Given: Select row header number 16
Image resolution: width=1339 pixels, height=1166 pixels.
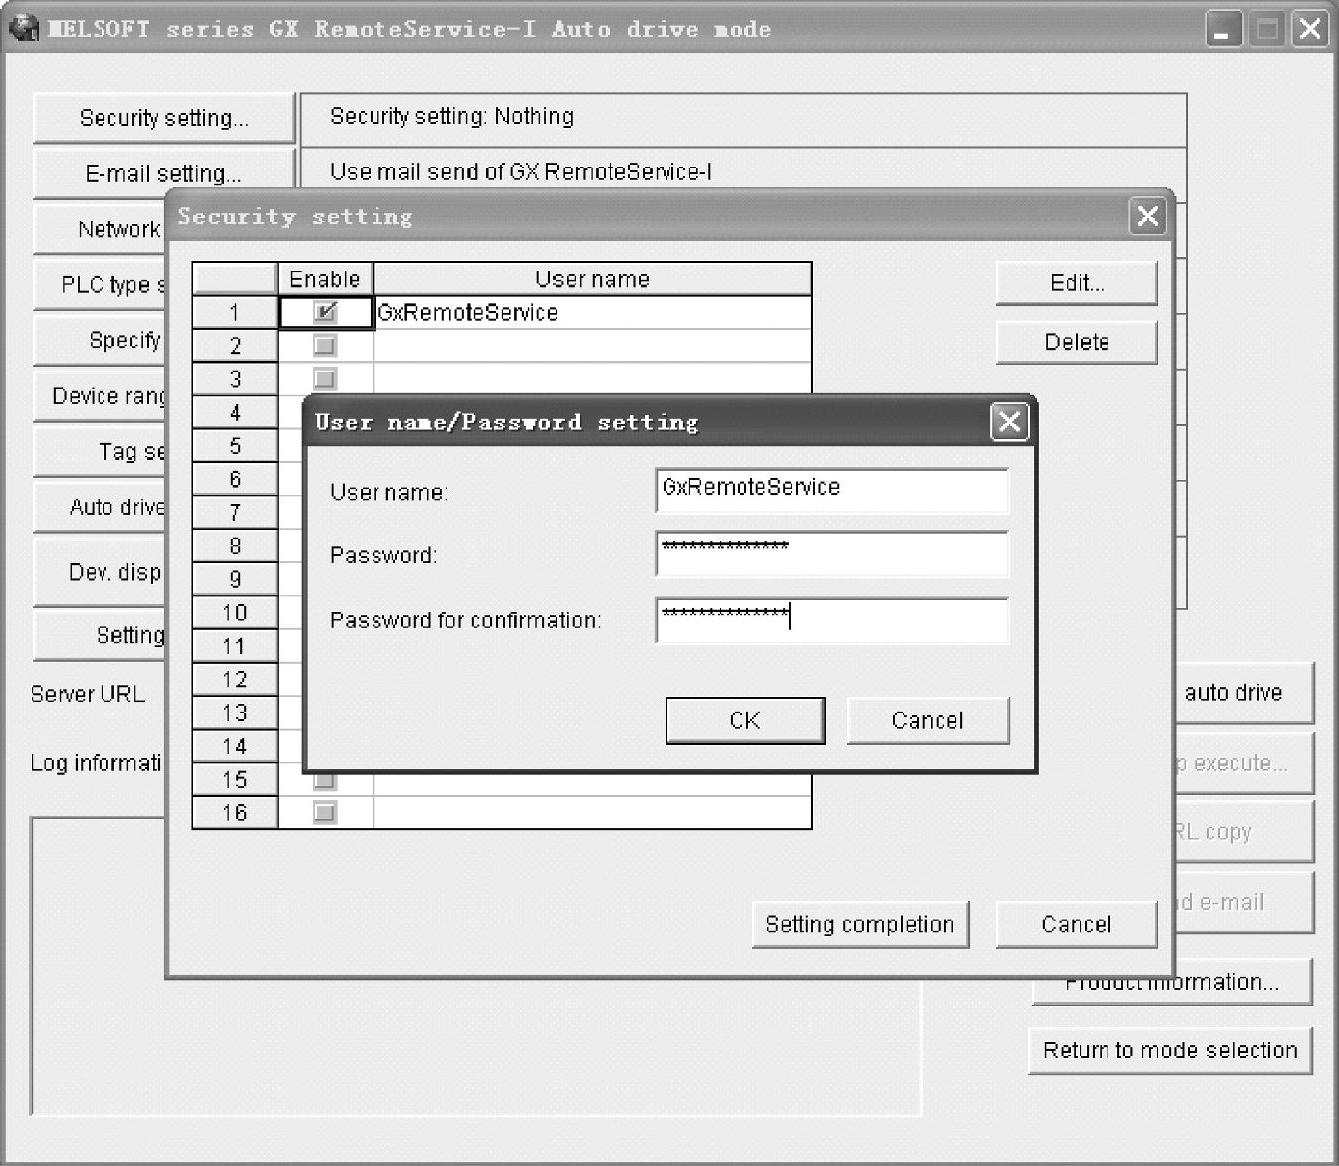Looking at the screenshot, I should [x=235, y=812].
